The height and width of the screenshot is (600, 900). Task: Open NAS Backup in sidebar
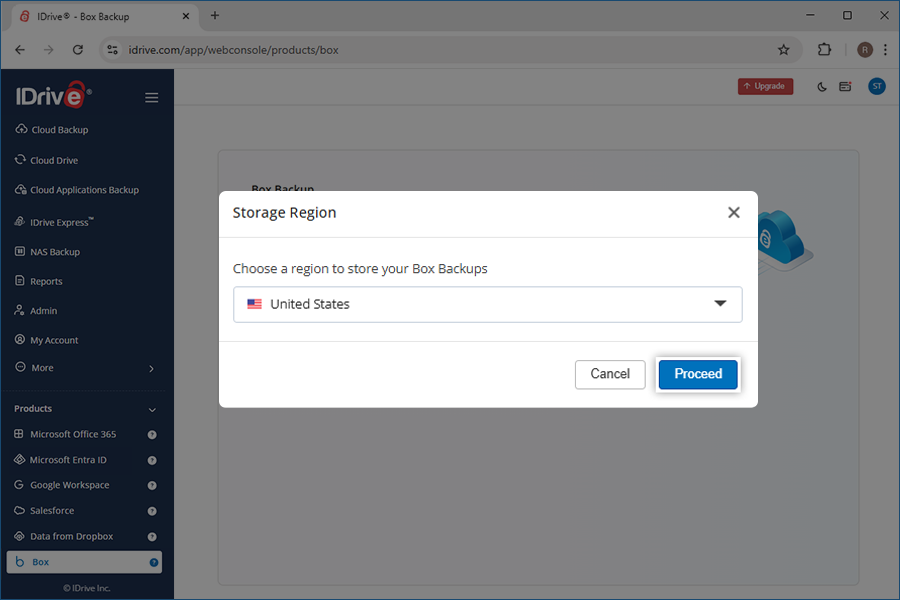point(47,251)
